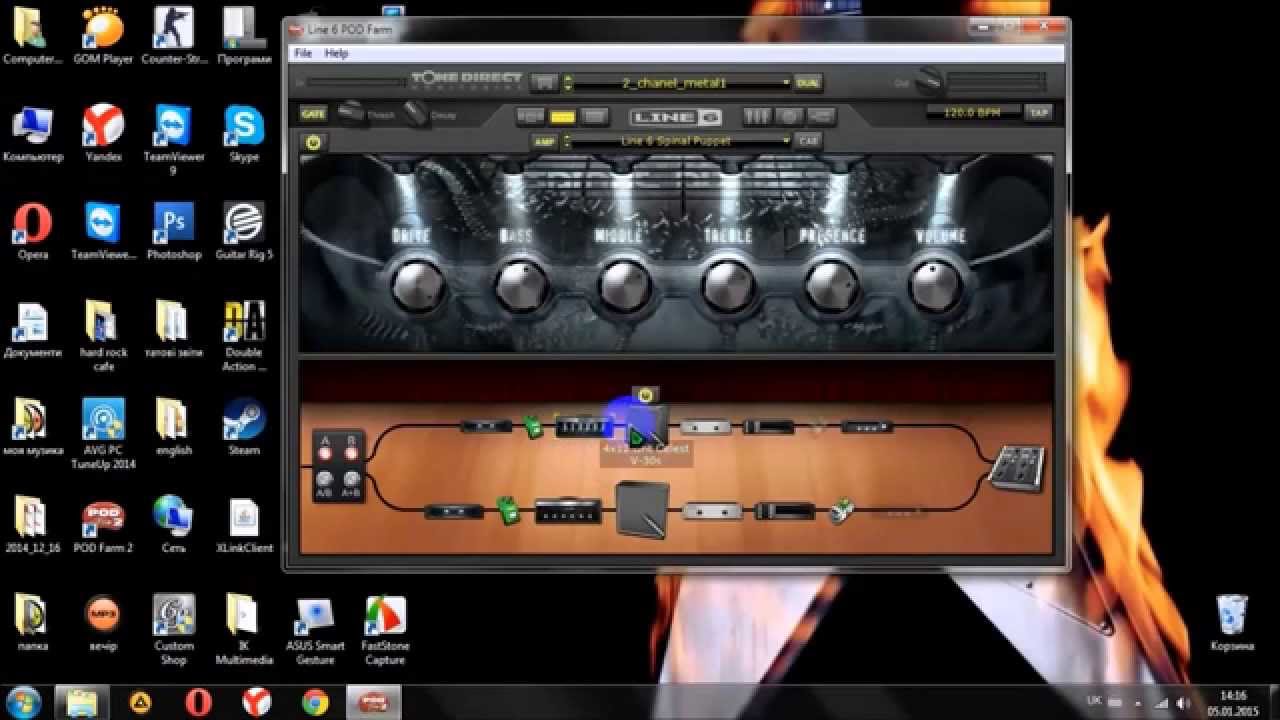Select the black rack unit in the top chain

tap(769, 427)
